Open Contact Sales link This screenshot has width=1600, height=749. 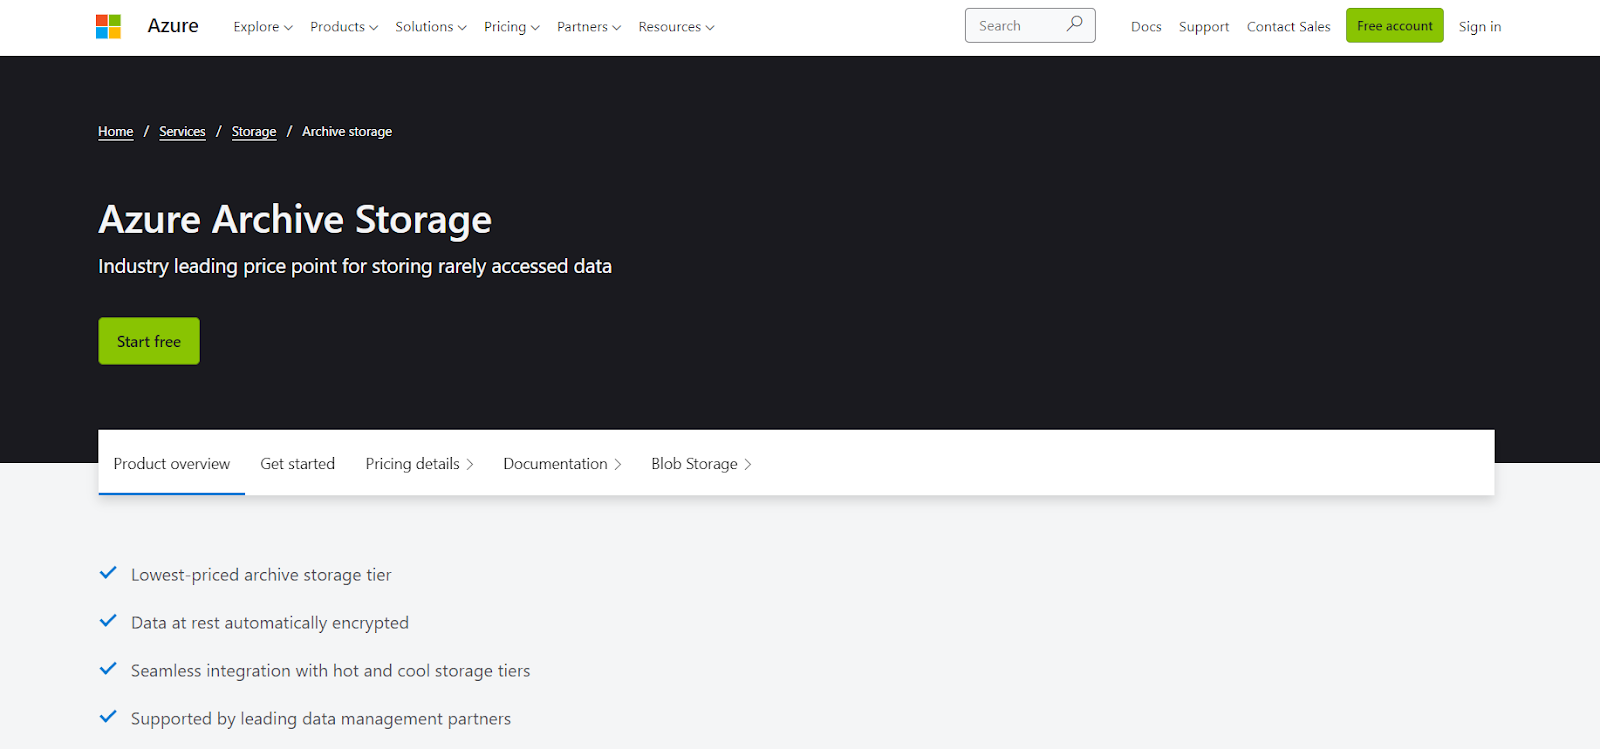(1288, 27)
